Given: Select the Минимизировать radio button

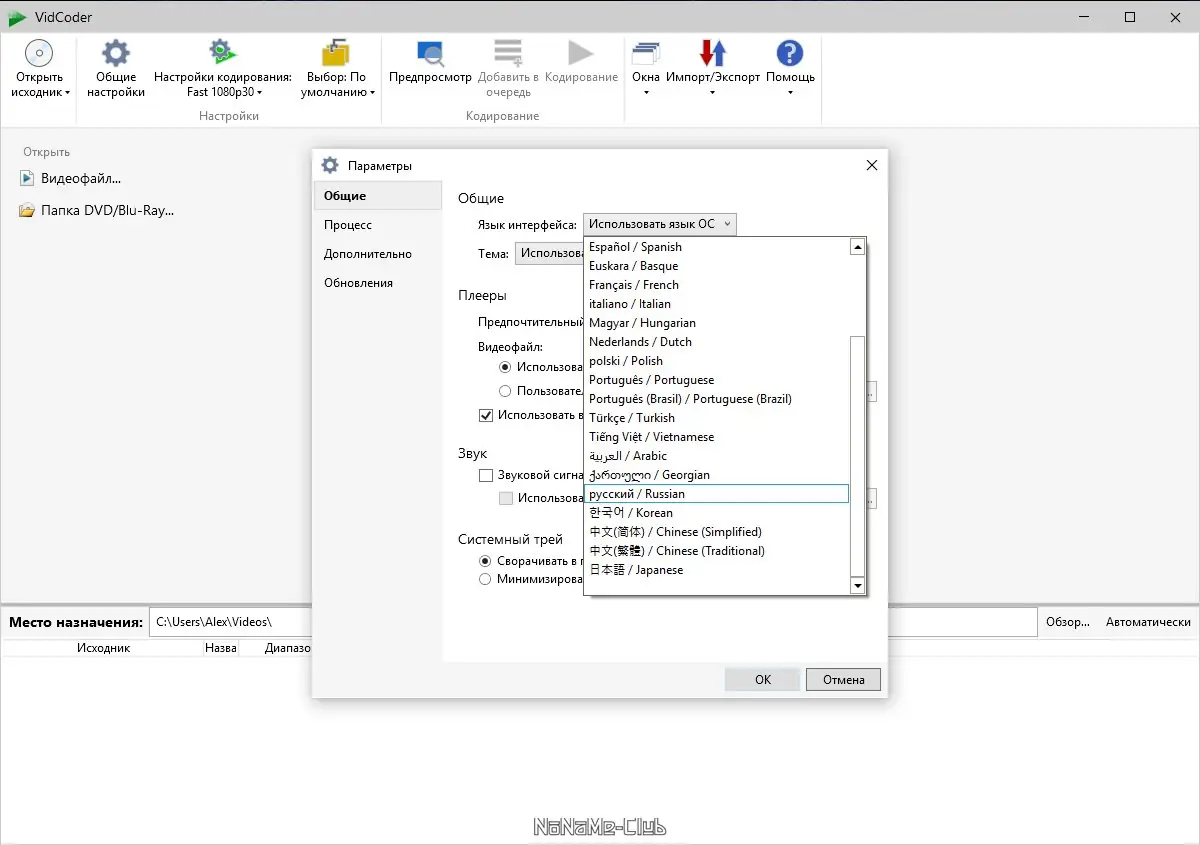Looking at the screenshot, I should [x=485, y=579].
